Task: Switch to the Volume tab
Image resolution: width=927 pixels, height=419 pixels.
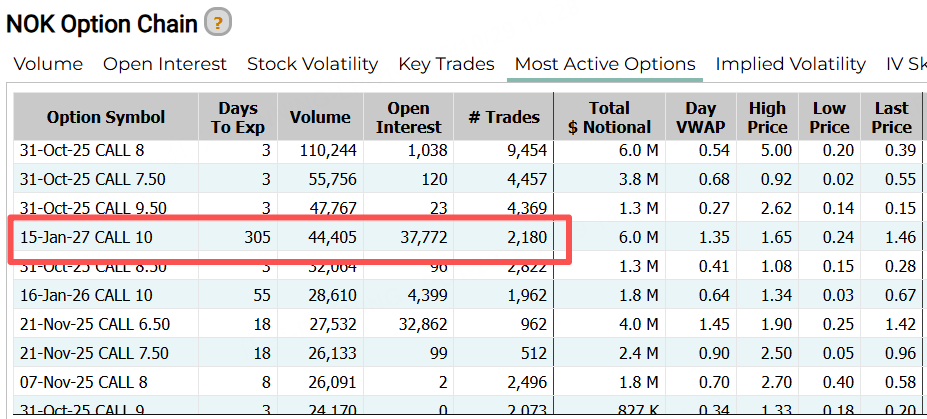Action: 48,64
